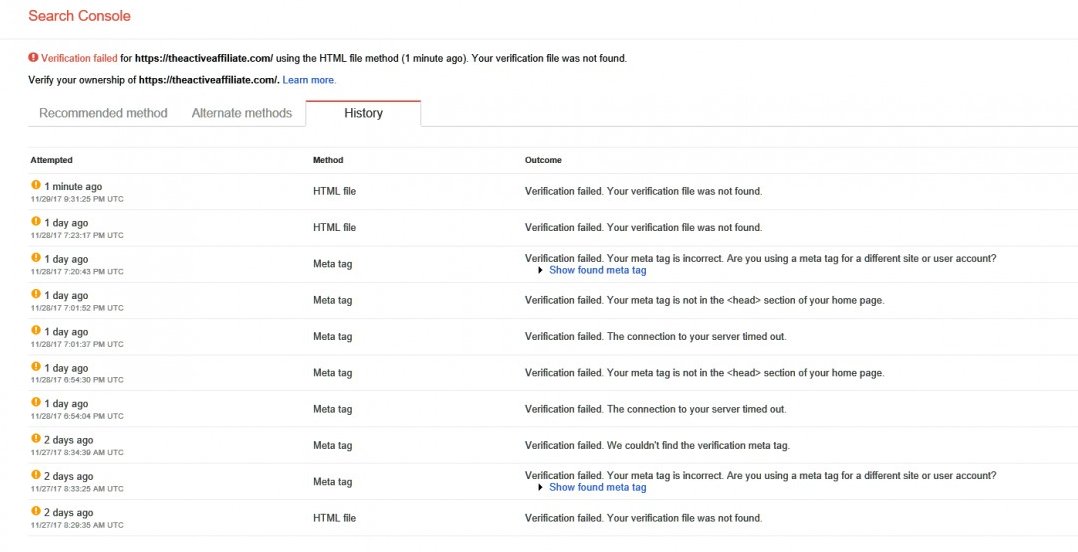The image size is (1078, 552).
Task: Click warning icon for 11/28/17 6:54:30 PM attempt
Action: pyautogui.click(x=36, y=366)
